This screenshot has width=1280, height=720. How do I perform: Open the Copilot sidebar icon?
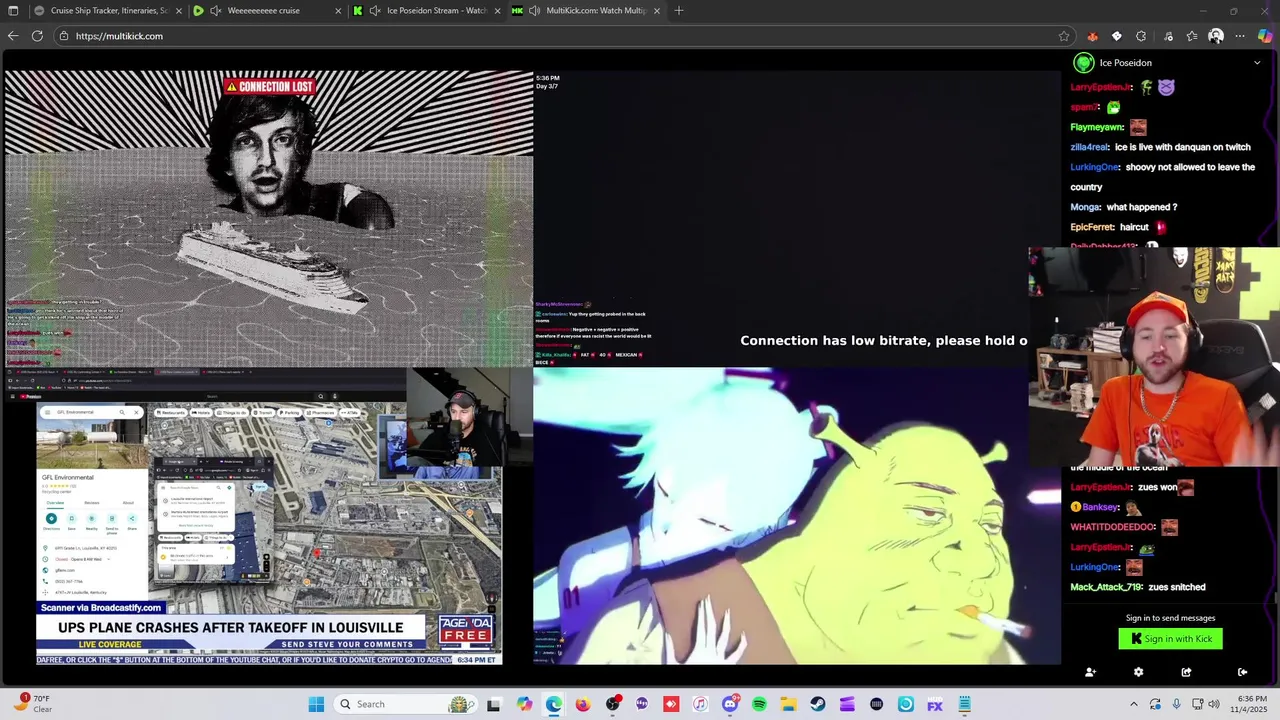[1265, 36]
